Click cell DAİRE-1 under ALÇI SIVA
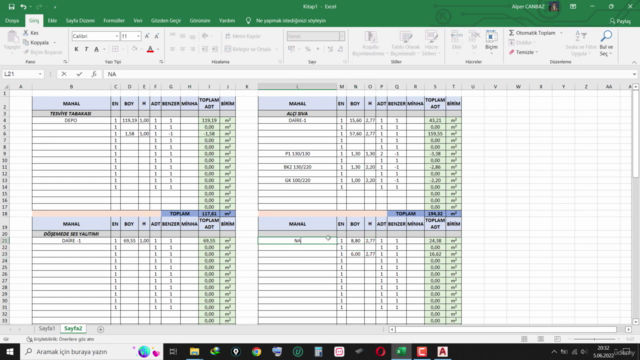This screenshot has height=360, width=640. coord(297,120)
